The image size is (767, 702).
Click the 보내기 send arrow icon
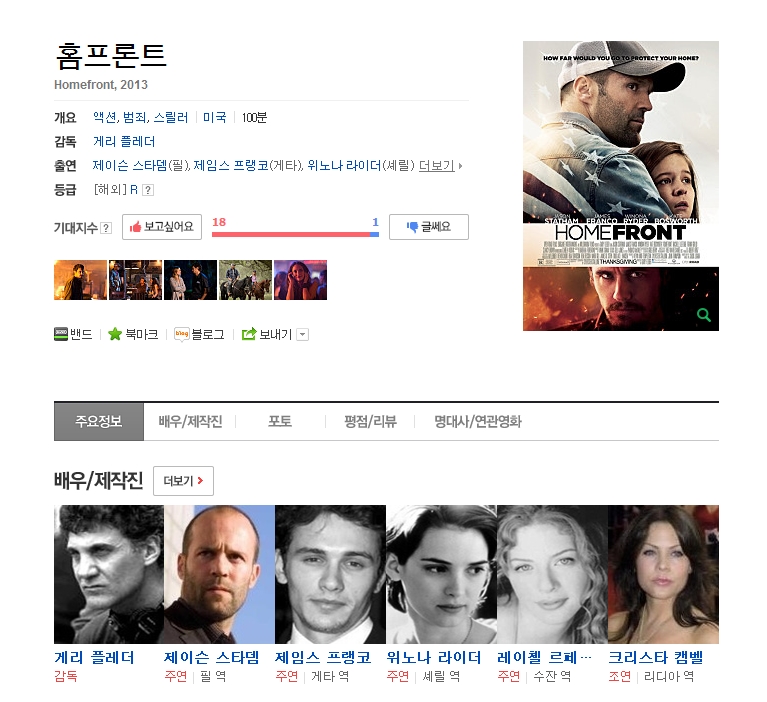(249, 334)
